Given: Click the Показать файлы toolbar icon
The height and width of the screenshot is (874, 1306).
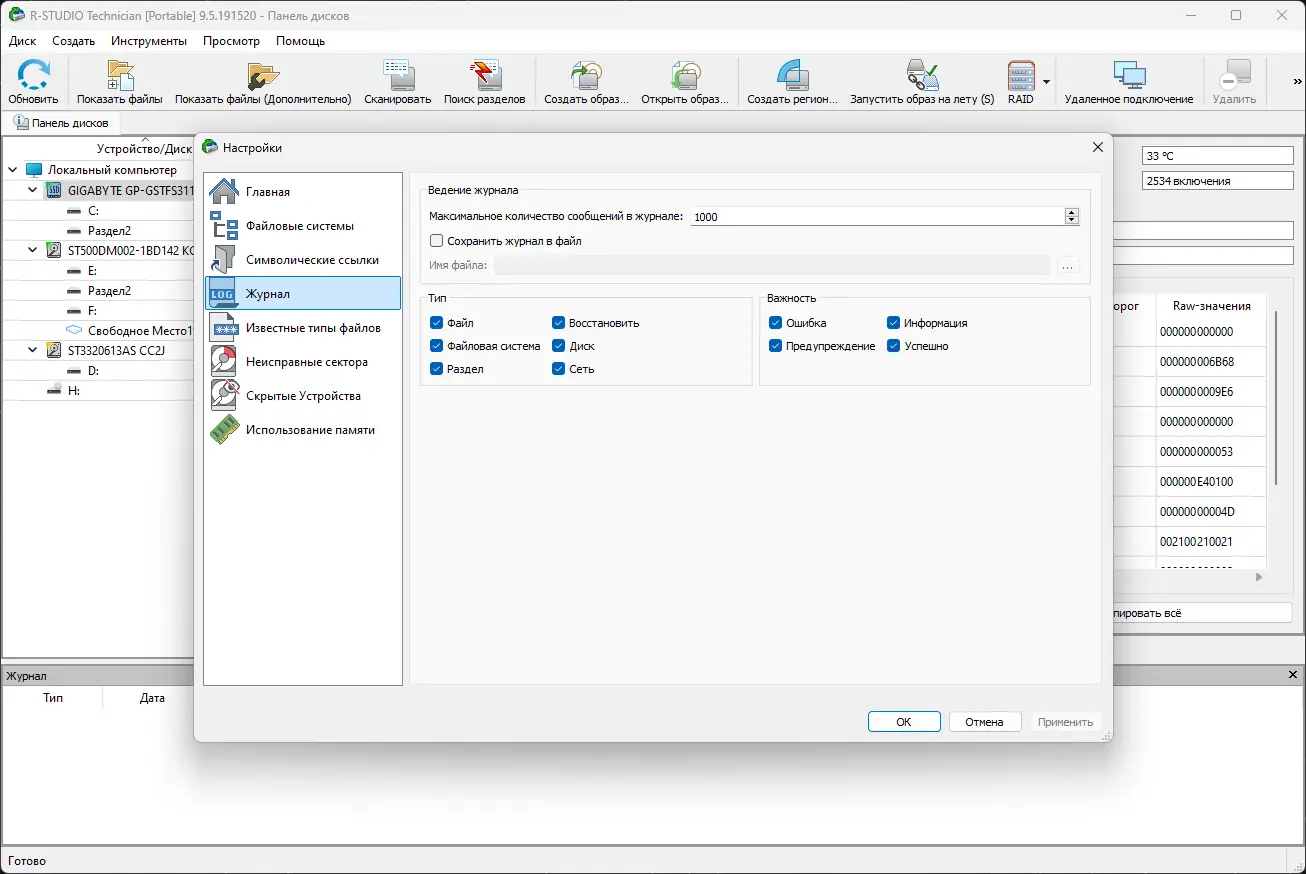Looking at the screenshot, I should pyautogui.click(x=120, y=82).
